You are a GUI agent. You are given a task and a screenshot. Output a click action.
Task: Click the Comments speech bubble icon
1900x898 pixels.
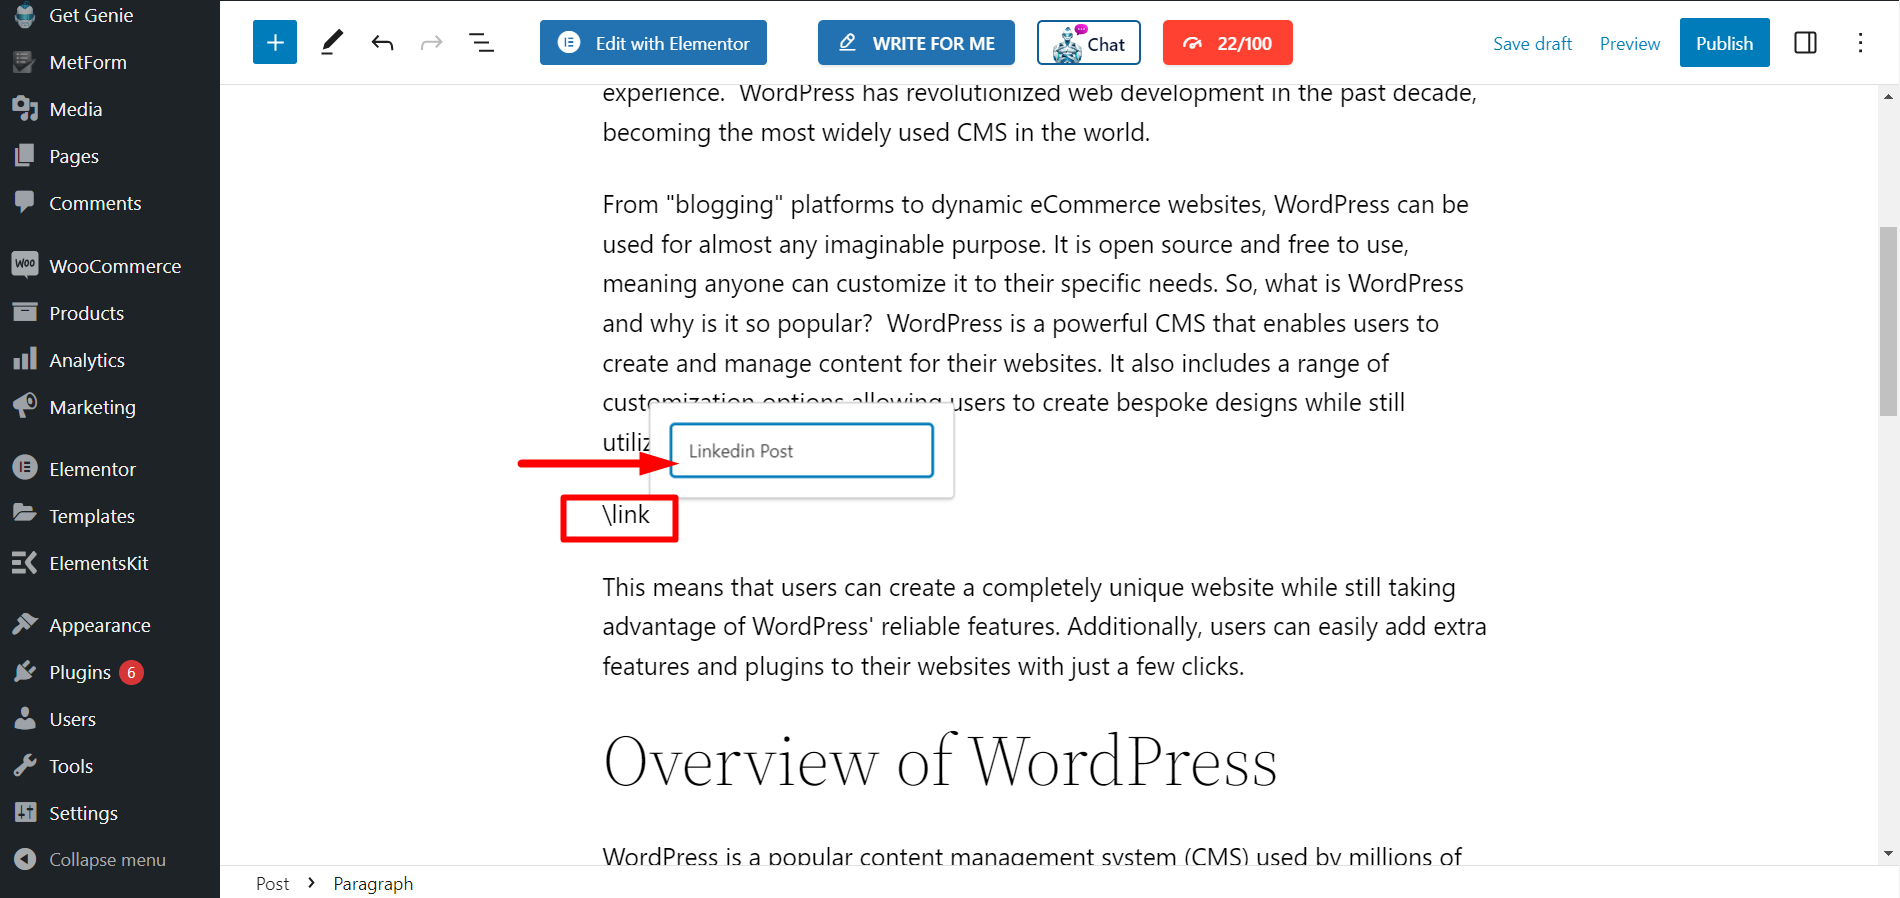(x=25, y=202)
